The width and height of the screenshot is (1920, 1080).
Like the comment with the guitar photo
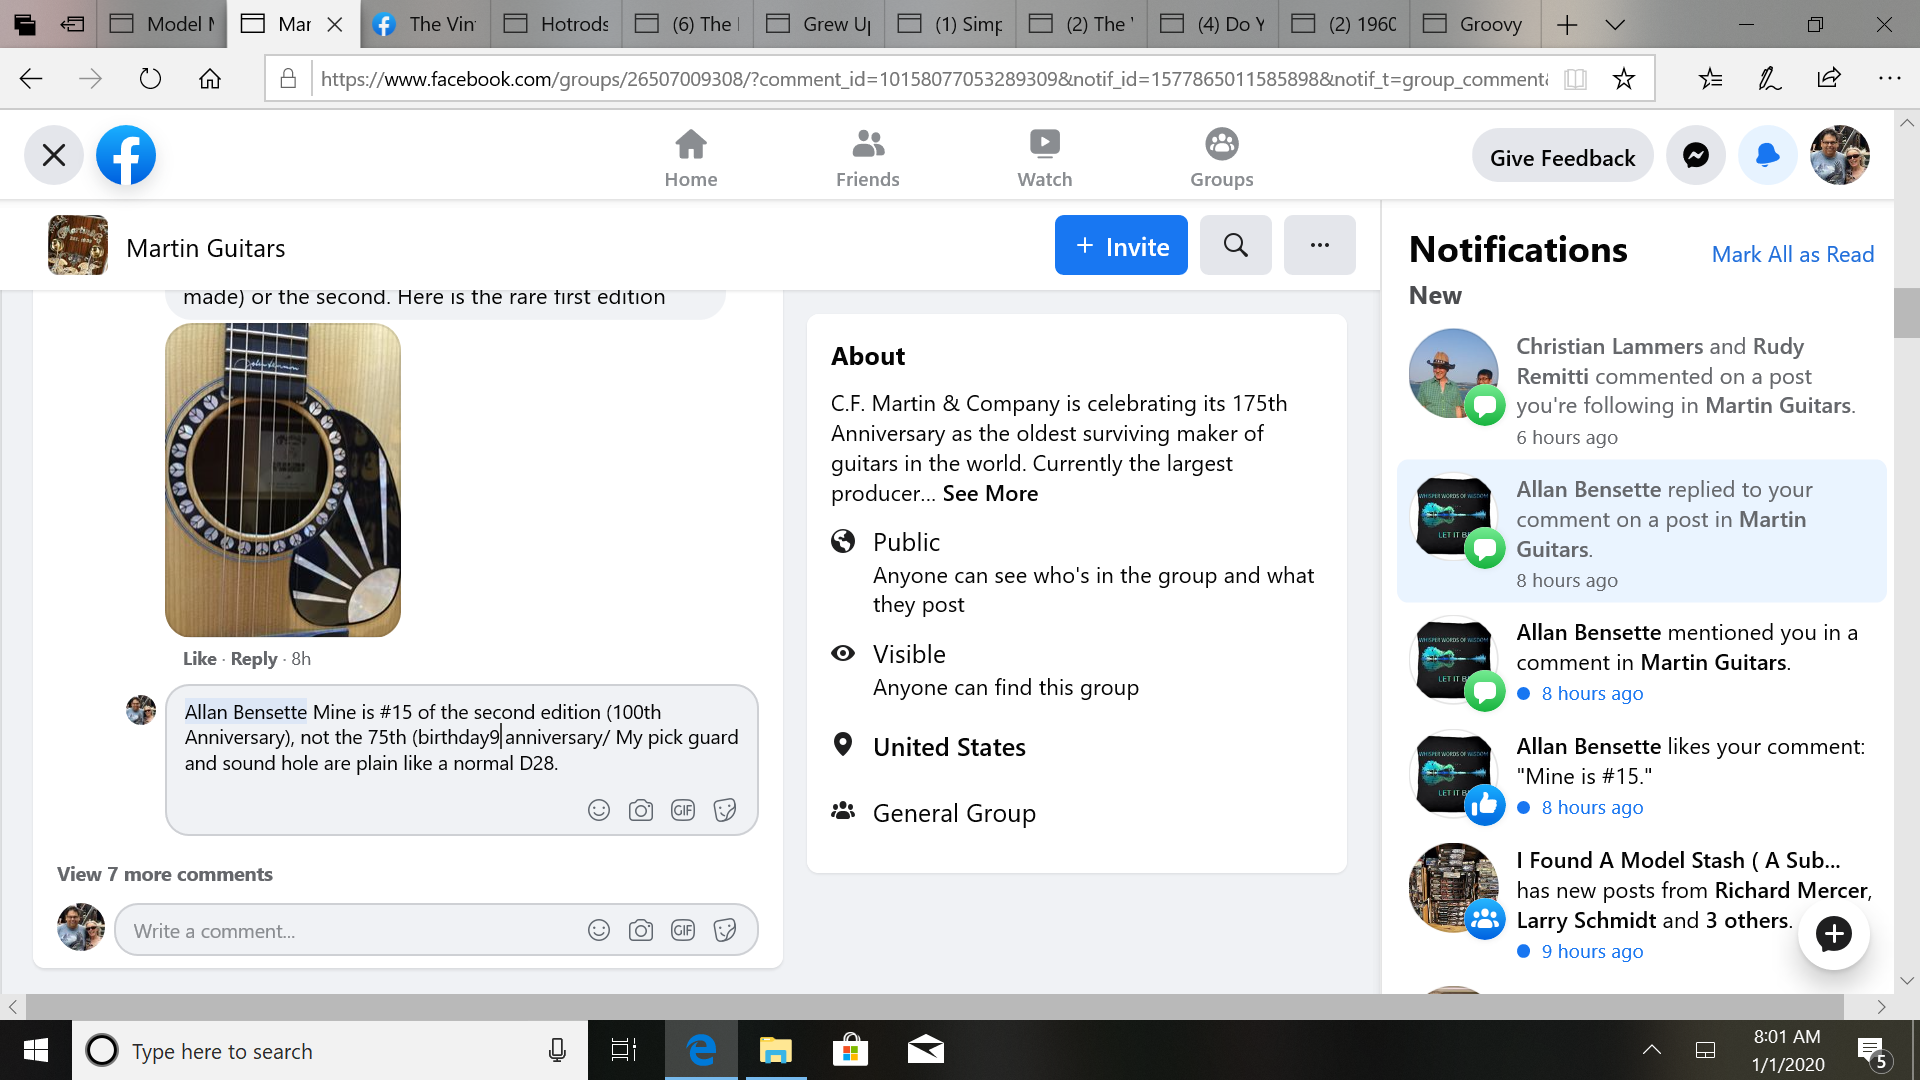(x=199, y=659)
